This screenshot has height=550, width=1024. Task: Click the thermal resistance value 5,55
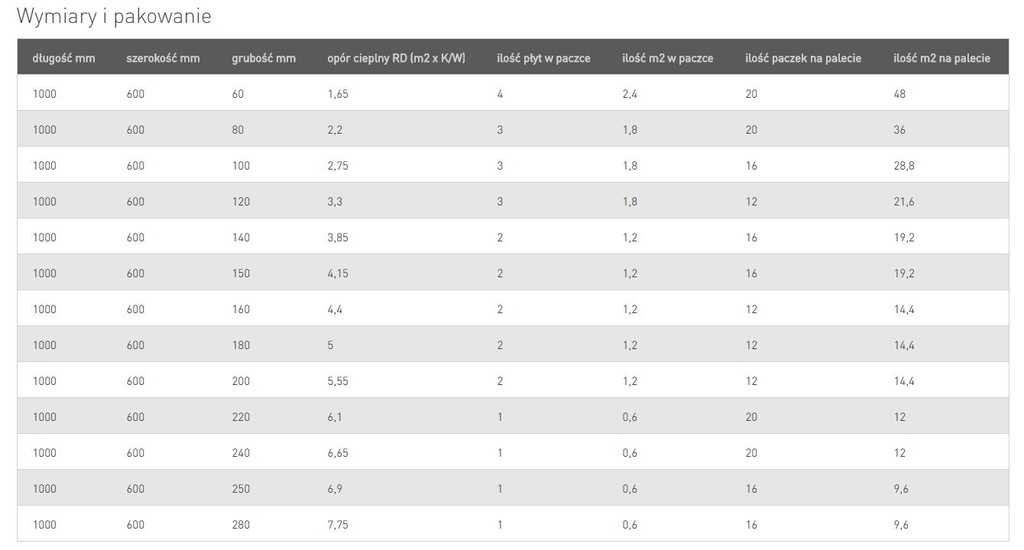[x=338, y=381]
